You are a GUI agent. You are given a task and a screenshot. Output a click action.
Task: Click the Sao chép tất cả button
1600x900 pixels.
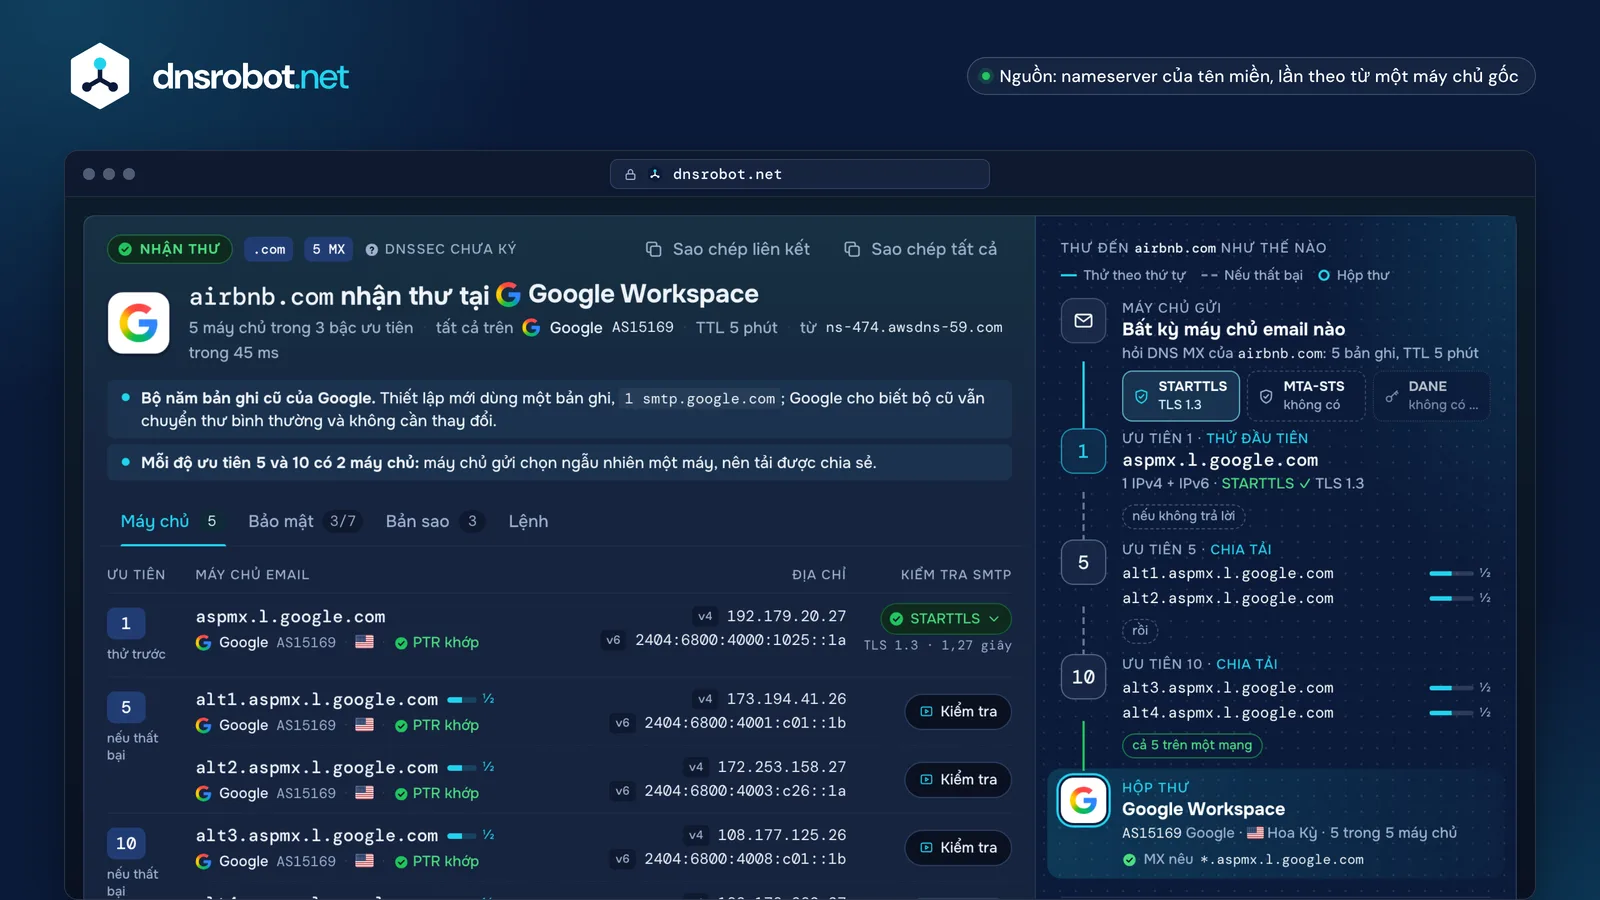click(921, 249)
